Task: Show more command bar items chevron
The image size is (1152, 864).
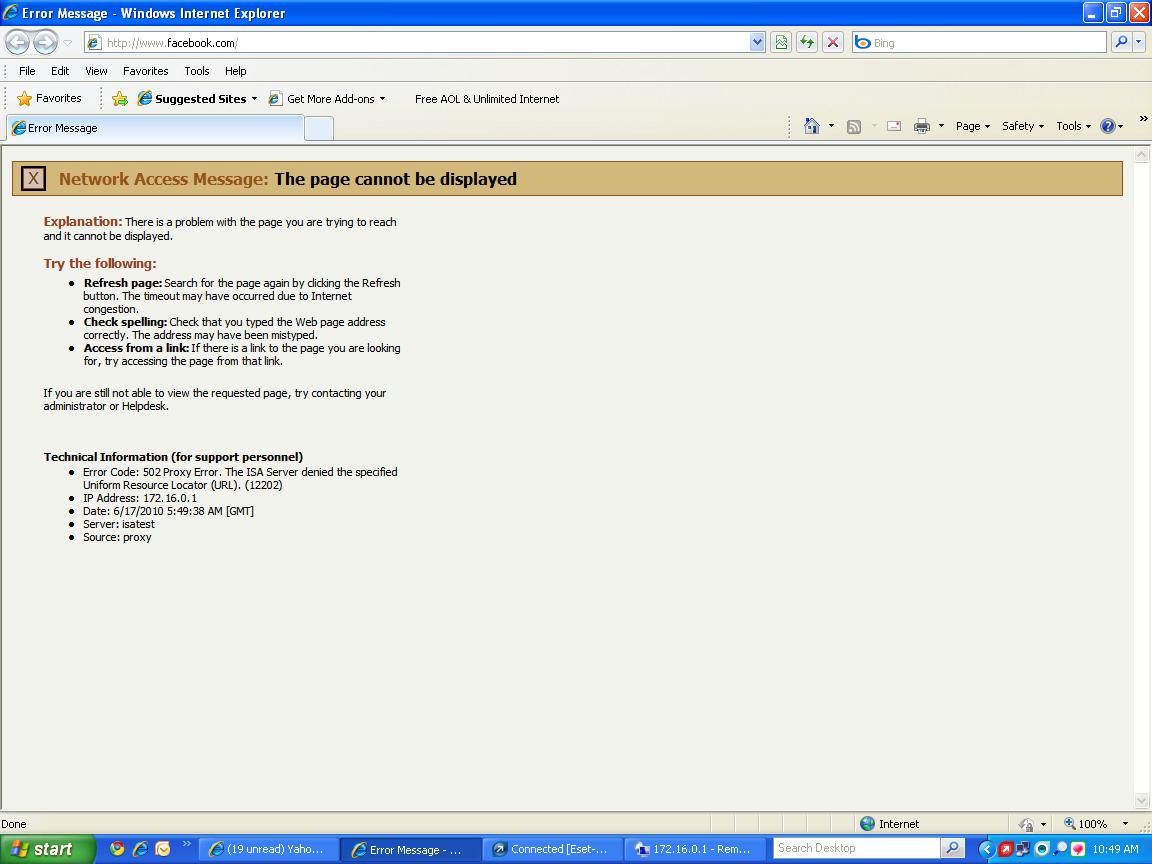Action: click(1143, 118)
